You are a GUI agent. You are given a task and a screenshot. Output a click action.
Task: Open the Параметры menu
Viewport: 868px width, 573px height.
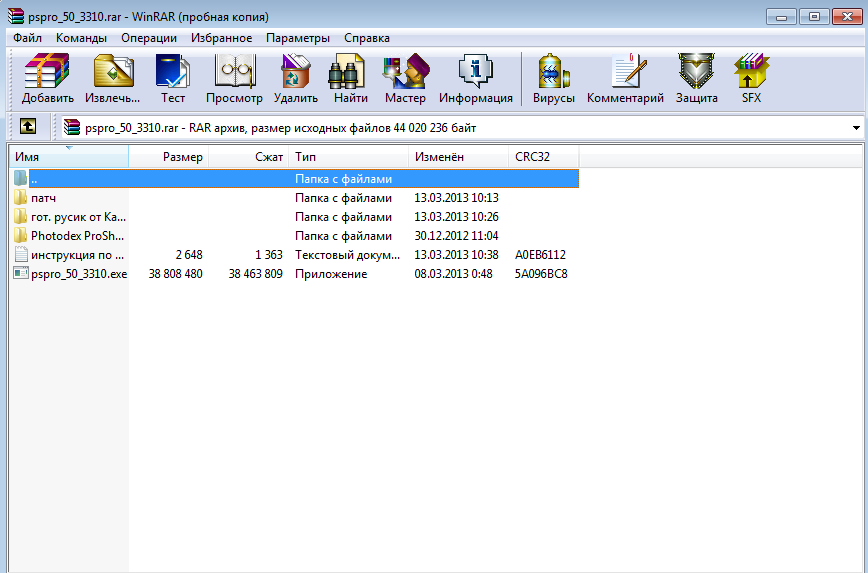coord(298,38)
